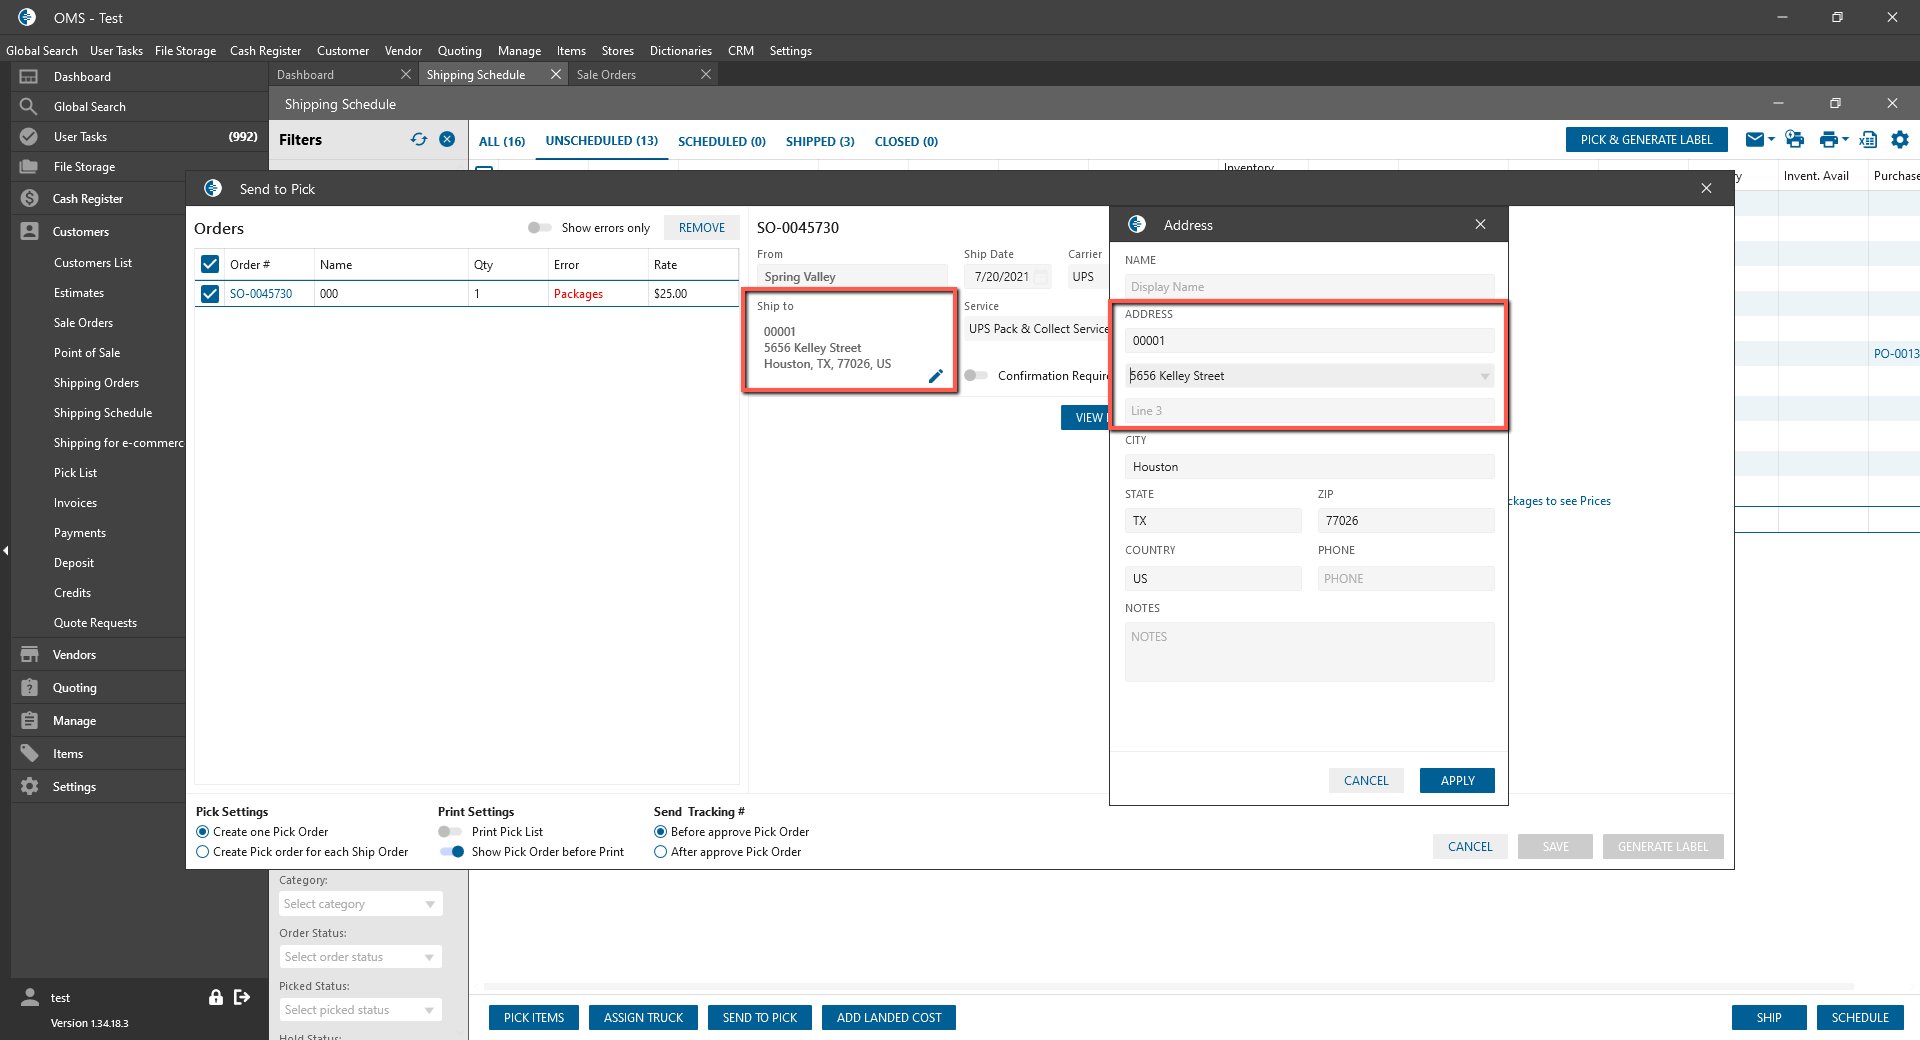Enable the Print Pick List toggle
The width and height of the screenshot is (1920, 1040).
[450, 832]
